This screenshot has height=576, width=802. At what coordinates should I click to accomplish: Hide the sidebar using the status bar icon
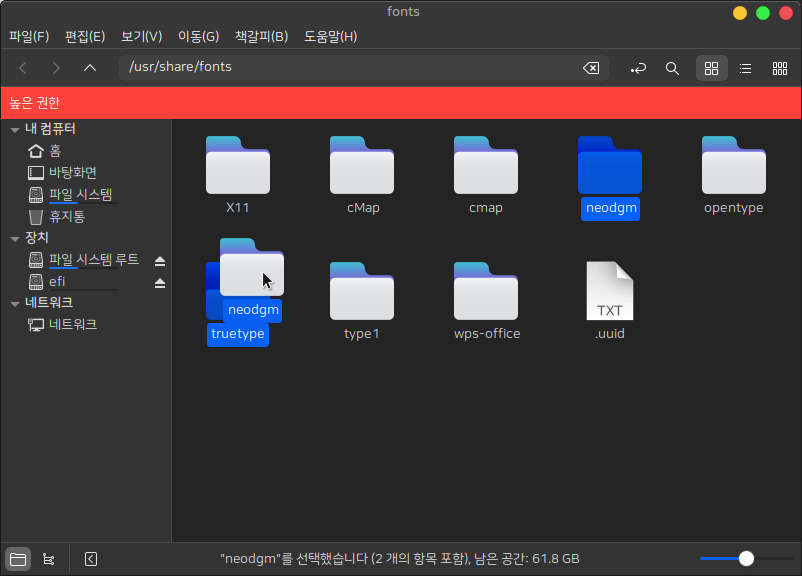tap(91, 559)
